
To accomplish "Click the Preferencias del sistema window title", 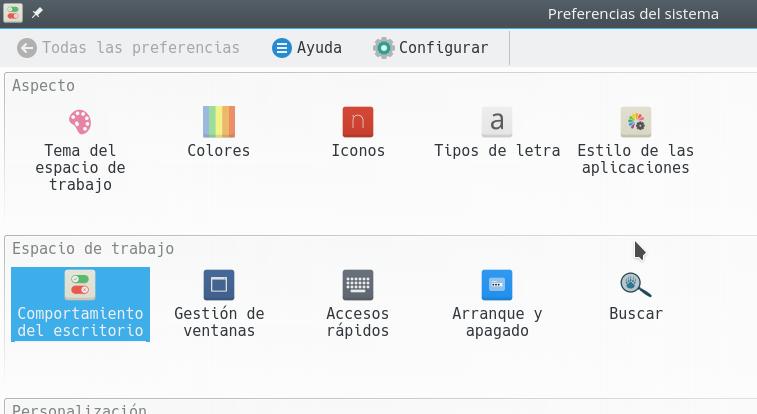I will tap(633, 14).
